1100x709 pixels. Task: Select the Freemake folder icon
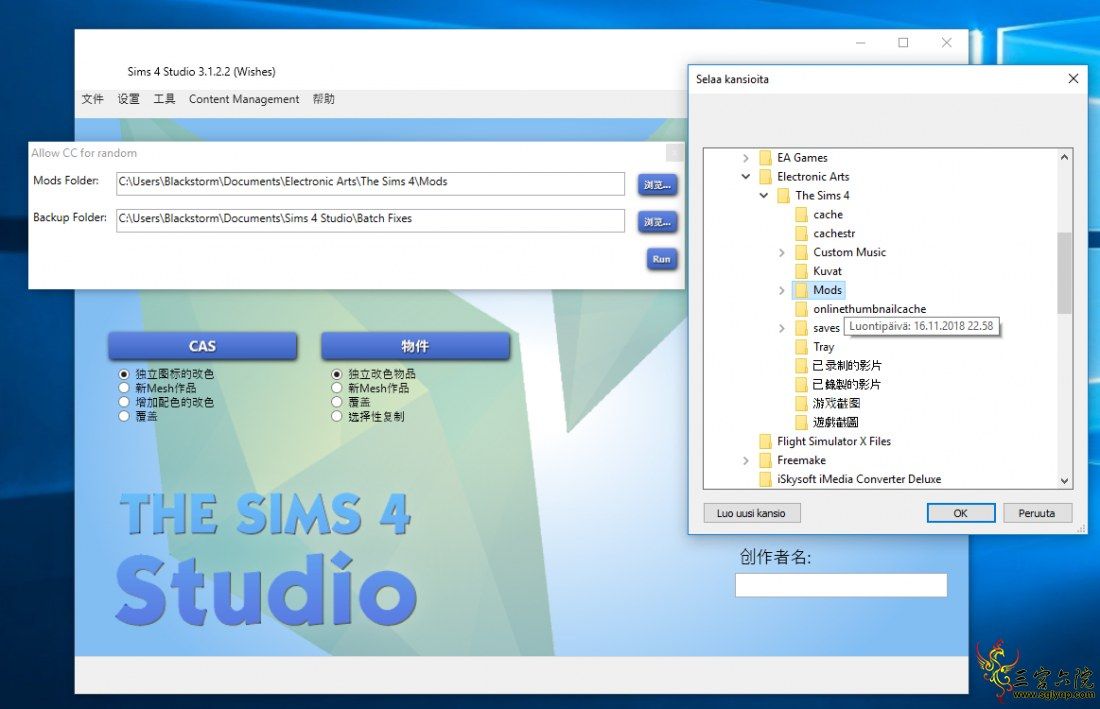[765, 461]
